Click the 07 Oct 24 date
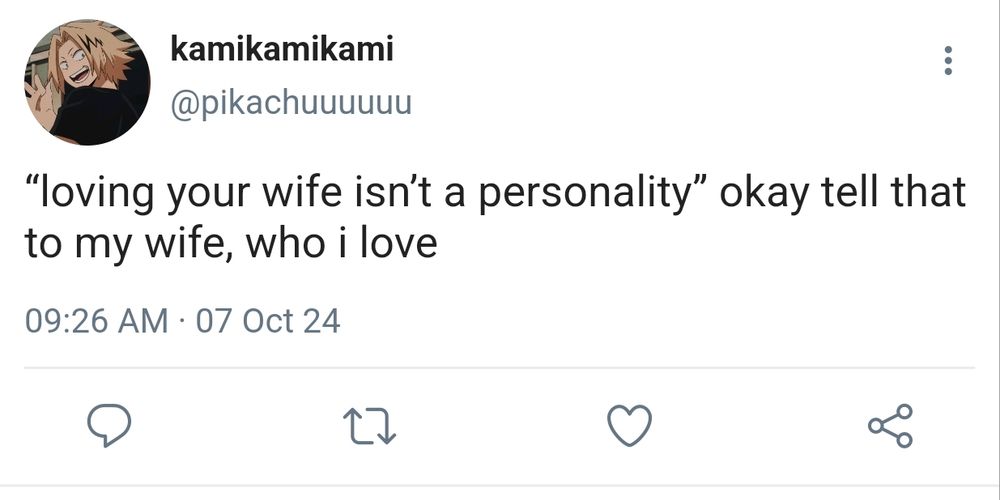This screenshot has height=500, width=1000. (x=268, y=321)
